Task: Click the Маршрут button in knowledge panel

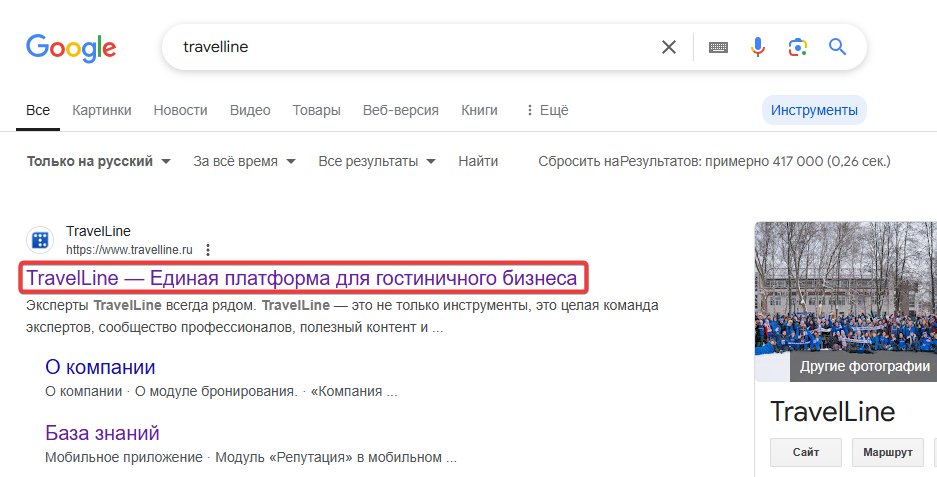Action: [x=887, y=452]
